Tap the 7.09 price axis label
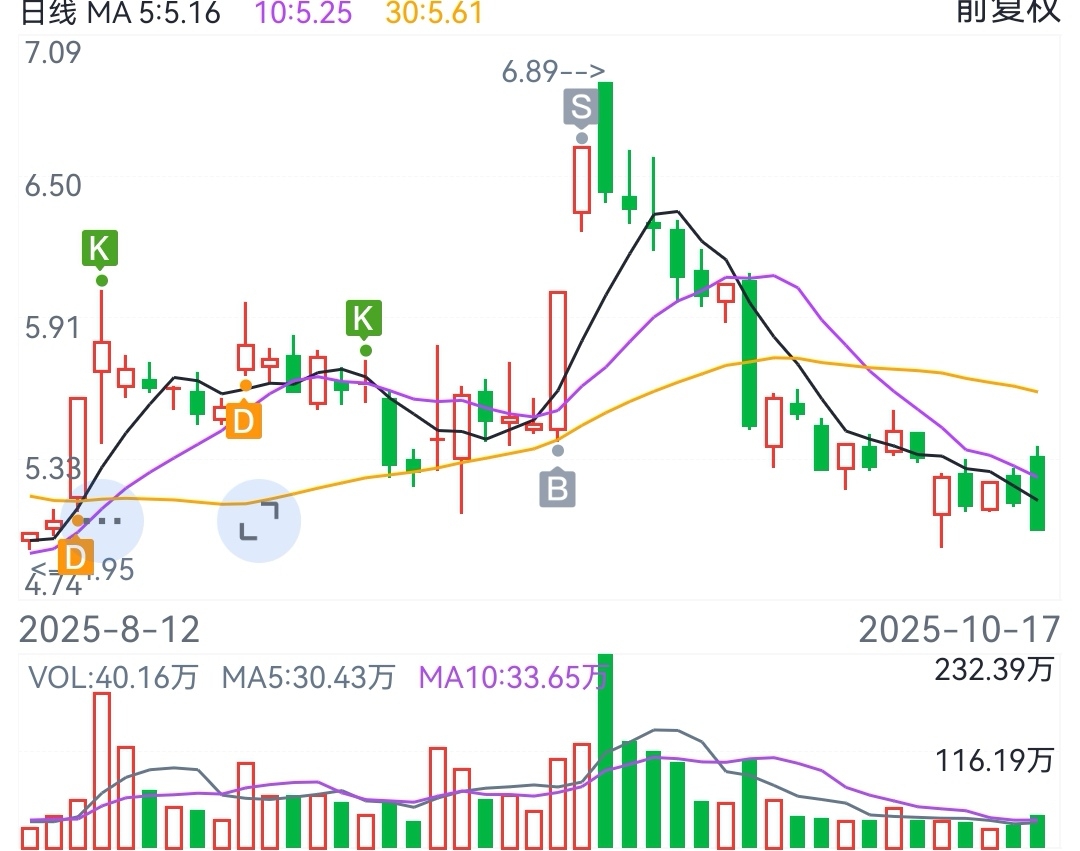1080x851 pixels. coord(52,52)
